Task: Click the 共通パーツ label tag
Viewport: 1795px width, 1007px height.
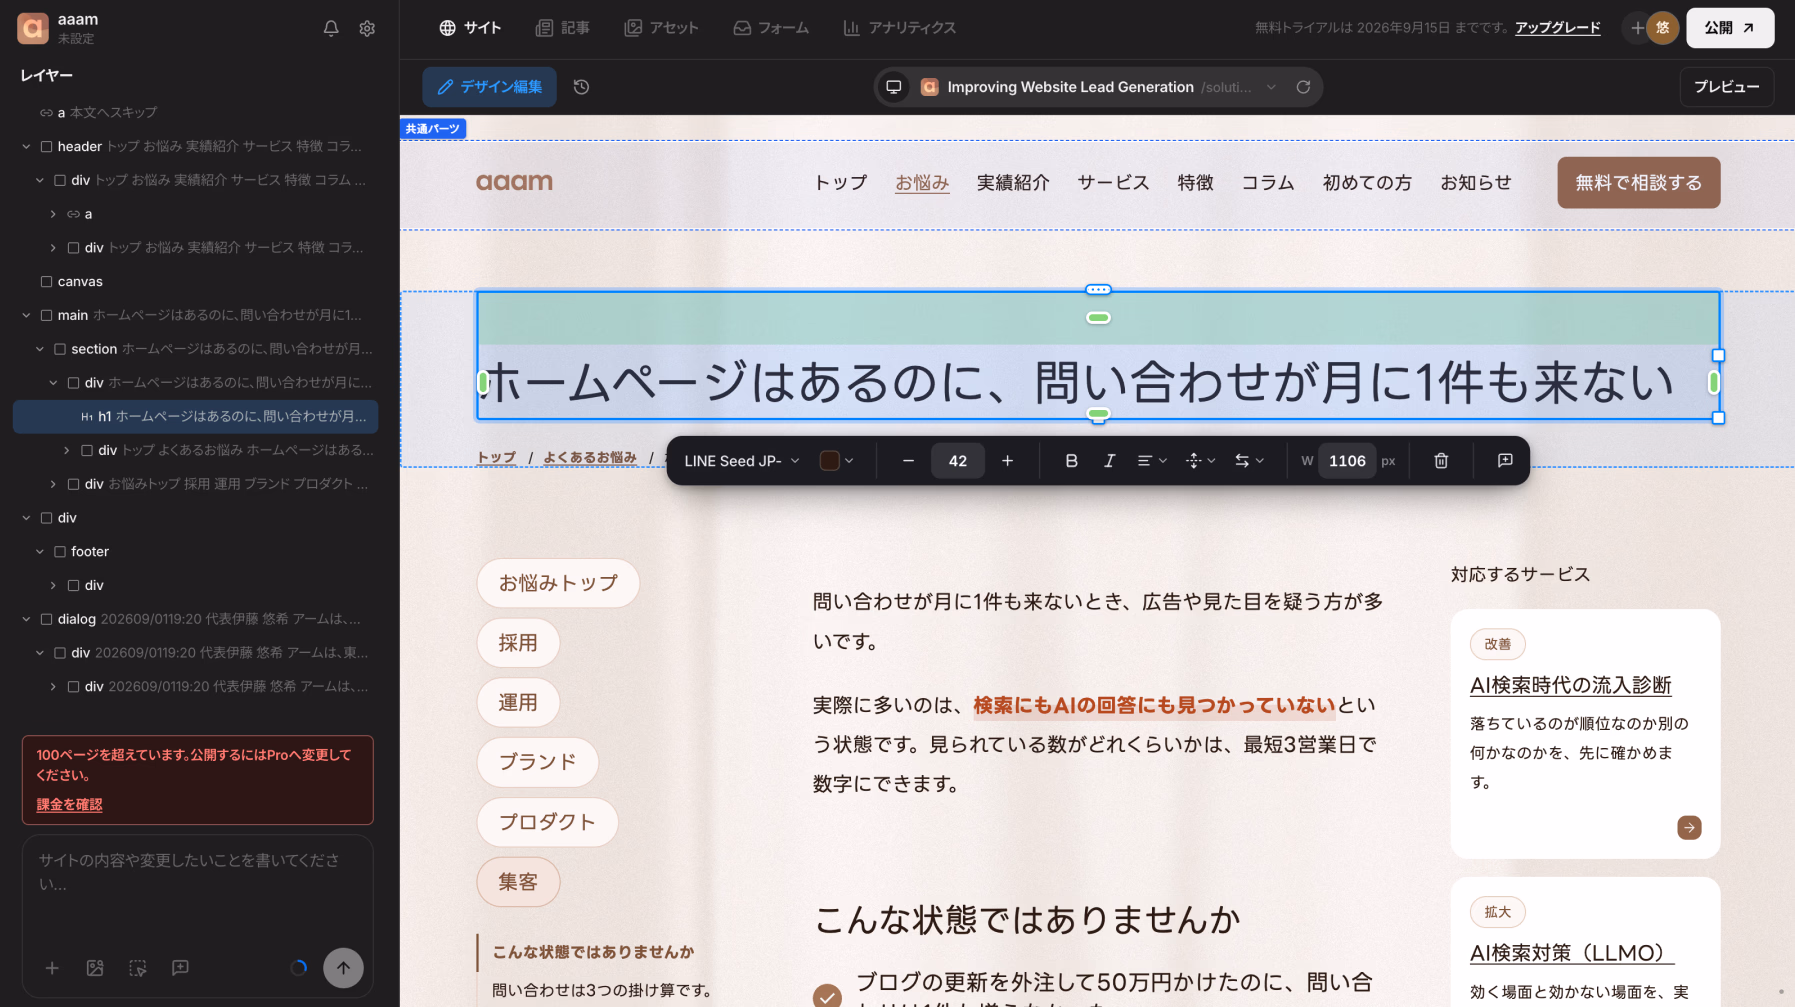Action: (433, 129)
